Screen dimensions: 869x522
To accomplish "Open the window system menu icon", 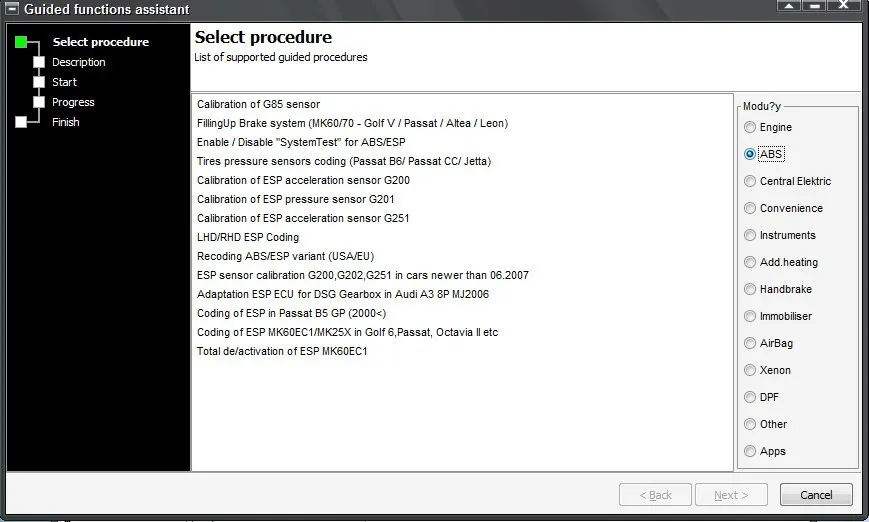I will (12, 9).
